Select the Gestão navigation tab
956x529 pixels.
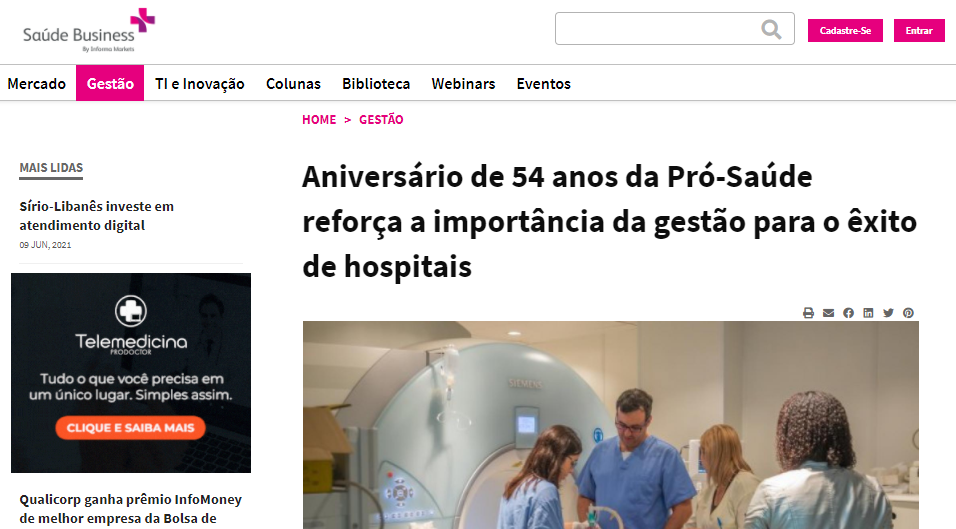tap(110, 83)
